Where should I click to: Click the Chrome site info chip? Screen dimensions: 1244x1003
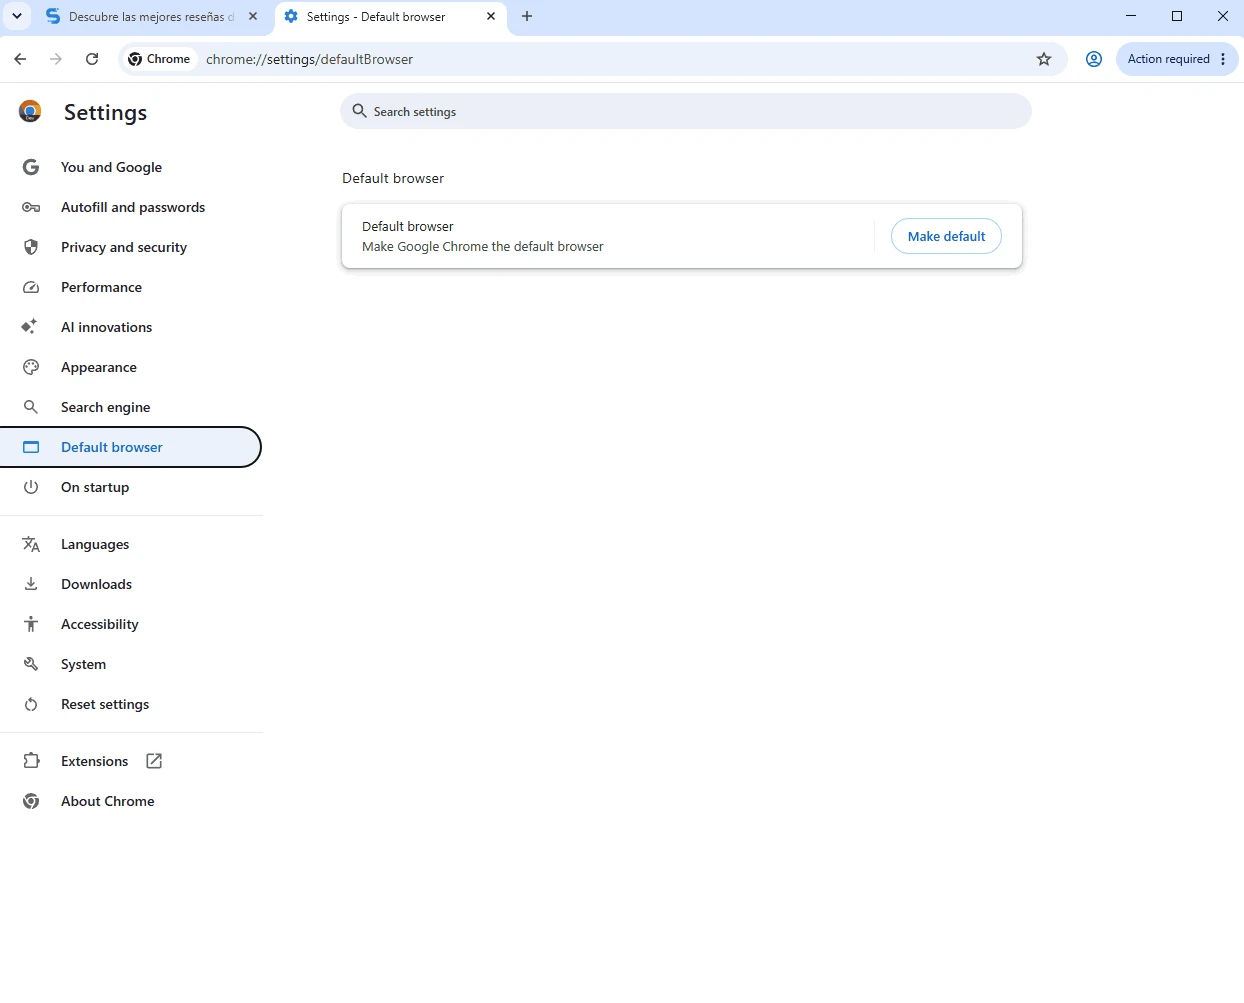pos(159,59)
